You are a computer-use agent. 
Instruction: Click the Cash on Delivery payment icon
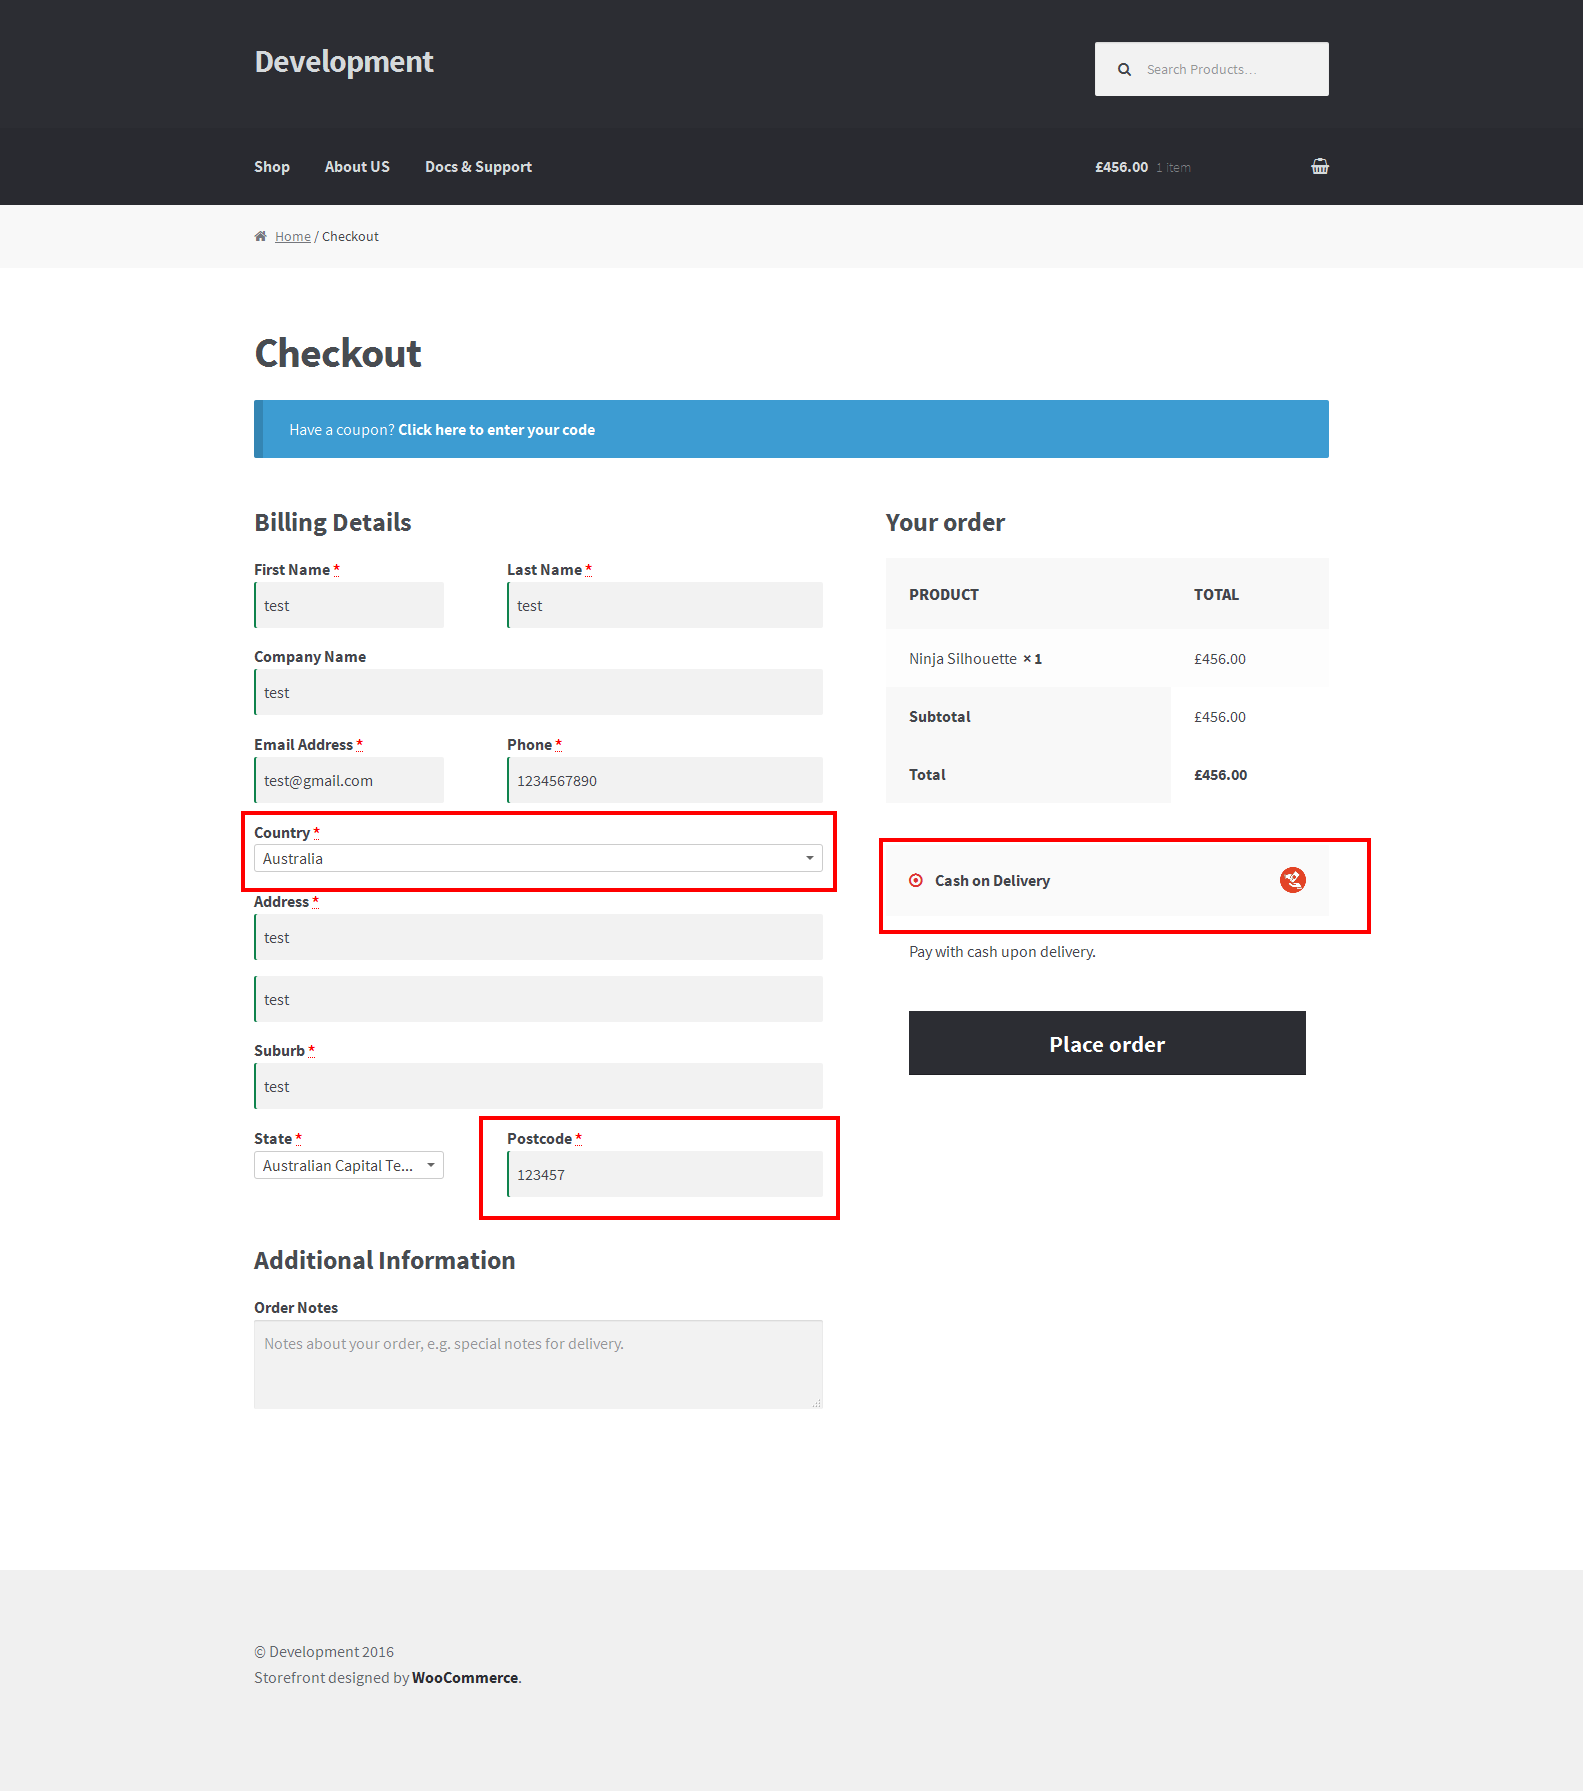coord(1292,880)
